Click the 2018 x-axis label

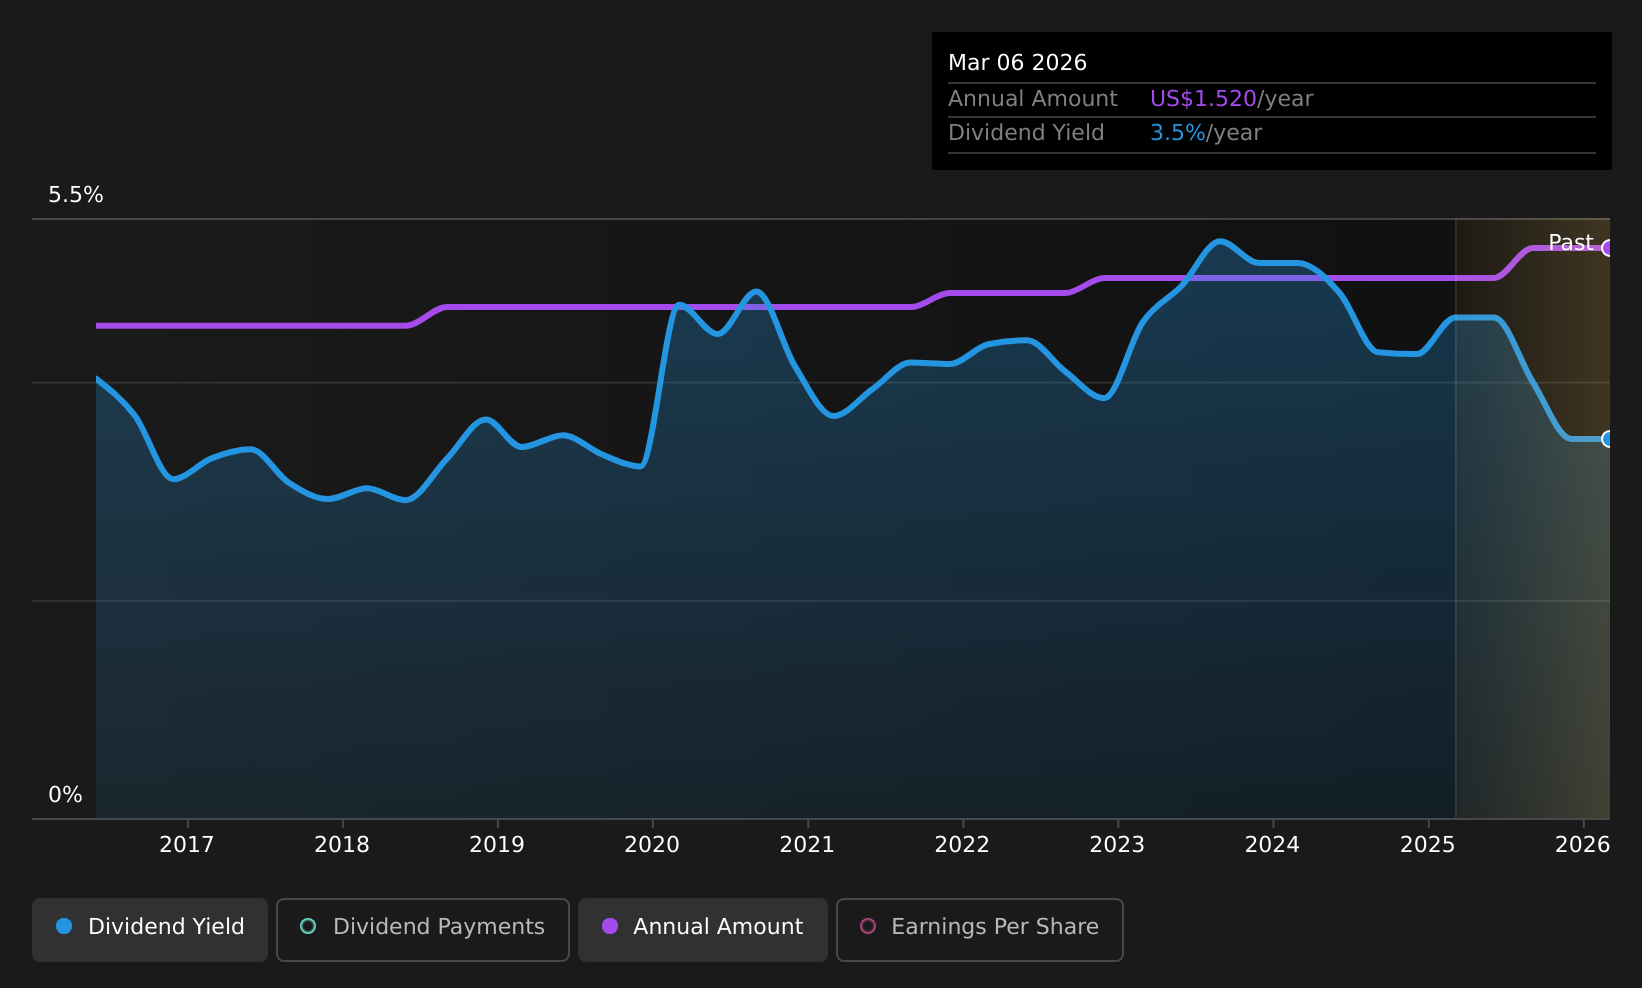tap(342, 845)
